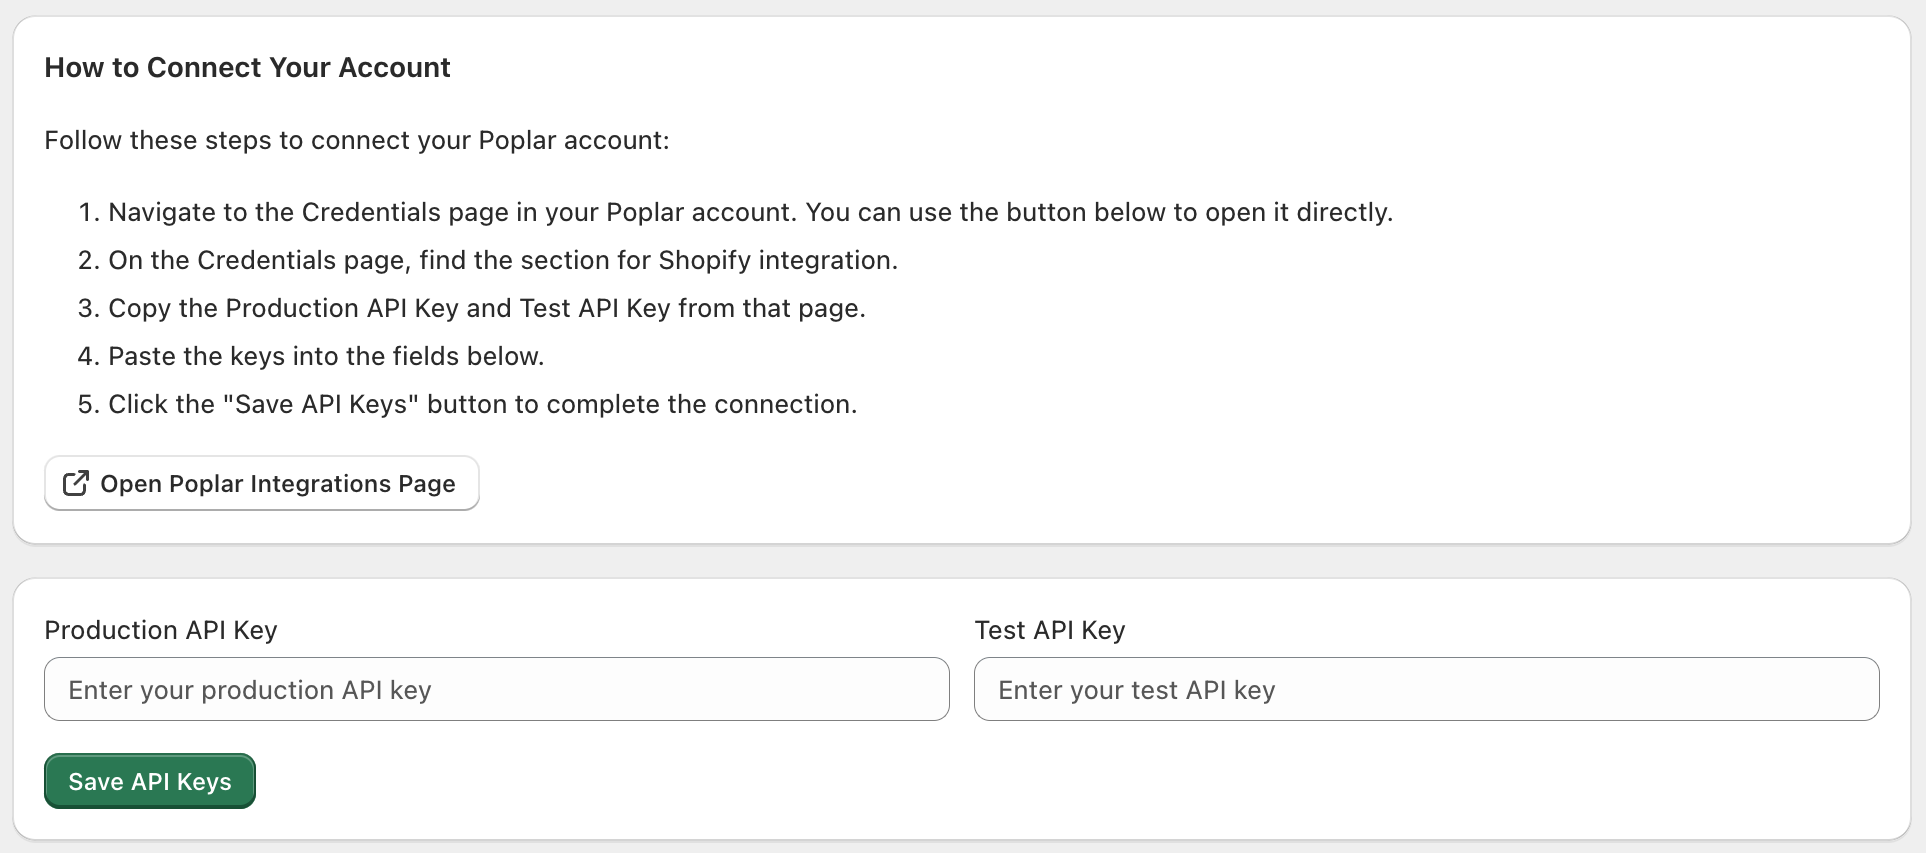
Task: Click the 'Test API Key' field label
Action: pyautogui.click(x=1050, y=630)
